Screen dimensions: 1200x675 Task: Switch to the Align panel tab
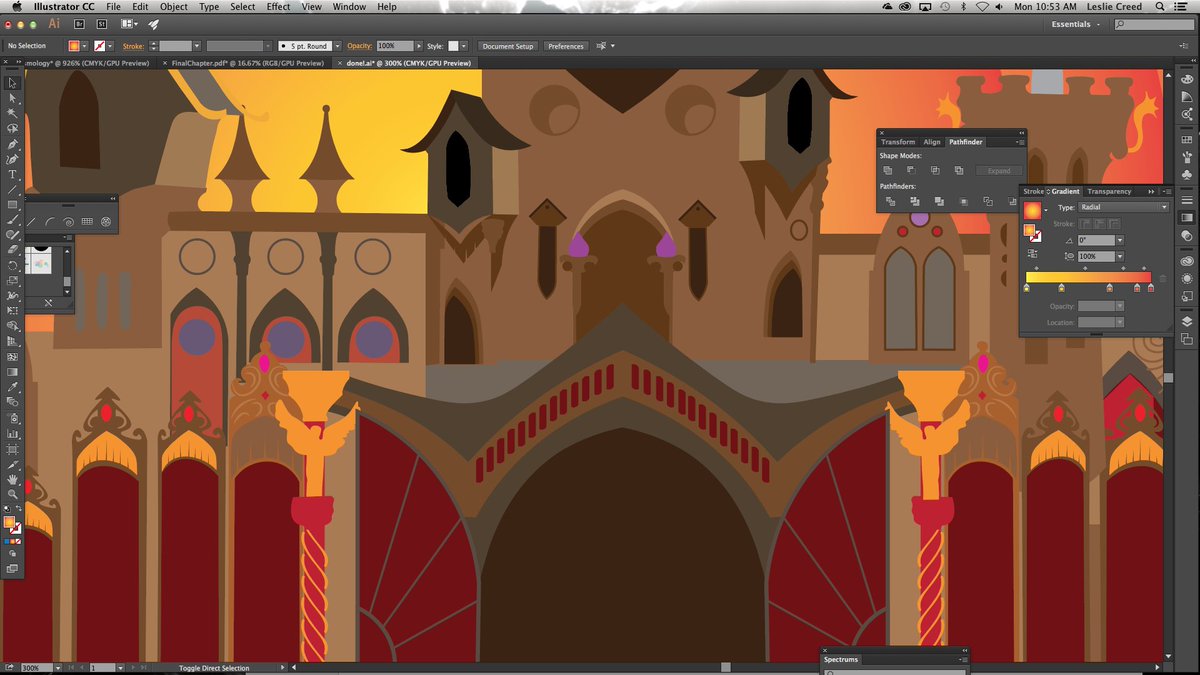click(x=932, y=142)
